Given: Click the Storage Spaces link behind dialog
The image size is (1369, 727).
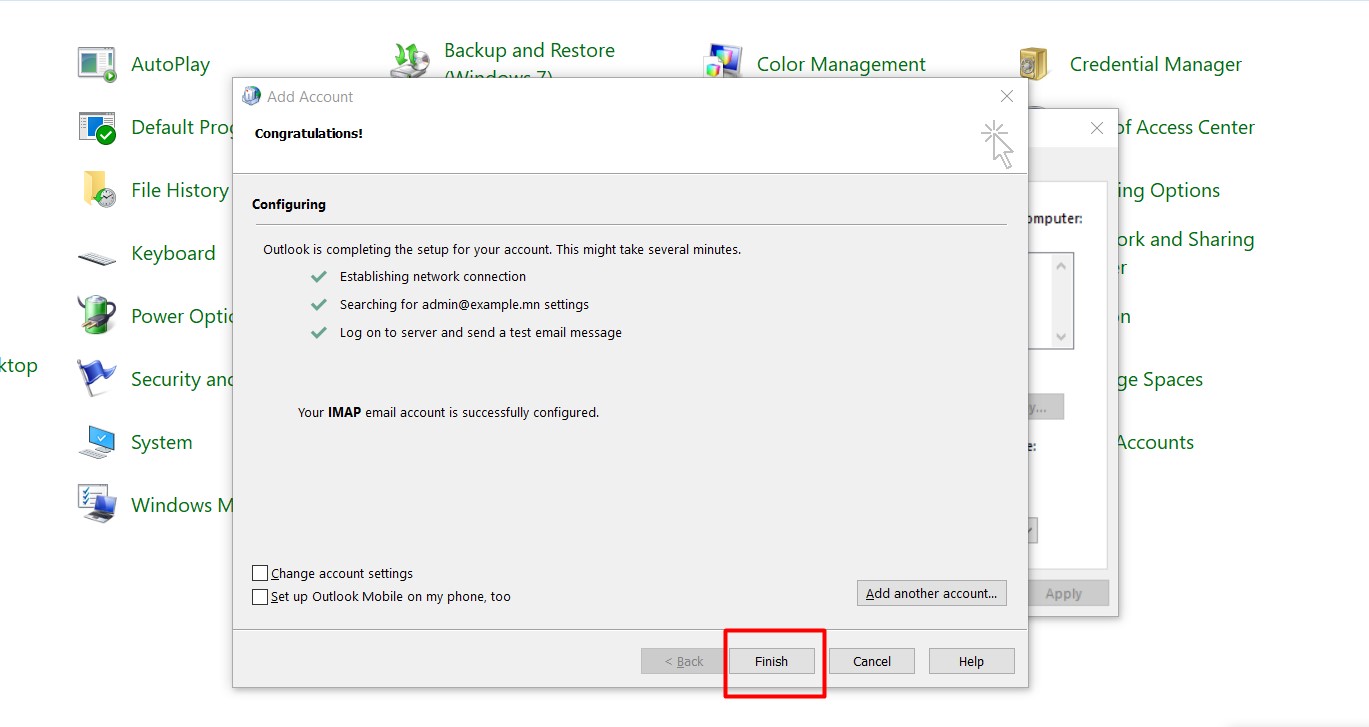Looking at the screenshot, I should coord(1160,379).
